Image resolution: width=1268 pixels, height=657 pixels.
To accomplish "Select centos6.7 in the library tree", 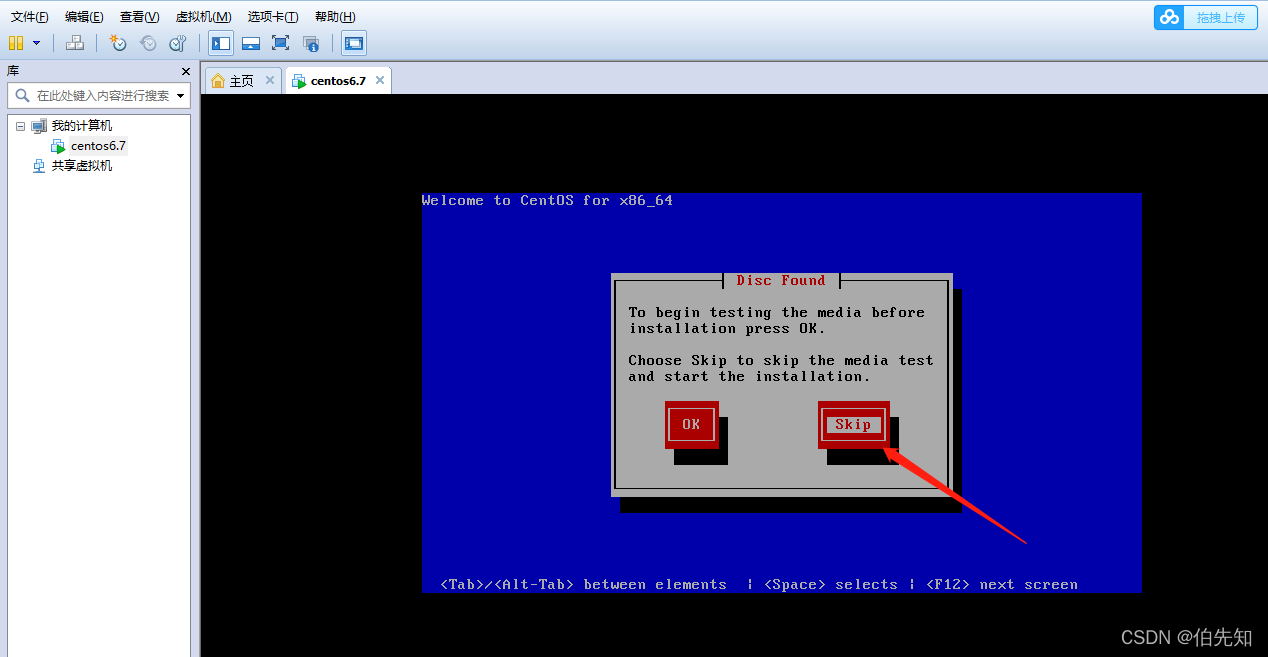I will [x=98, y=146].
